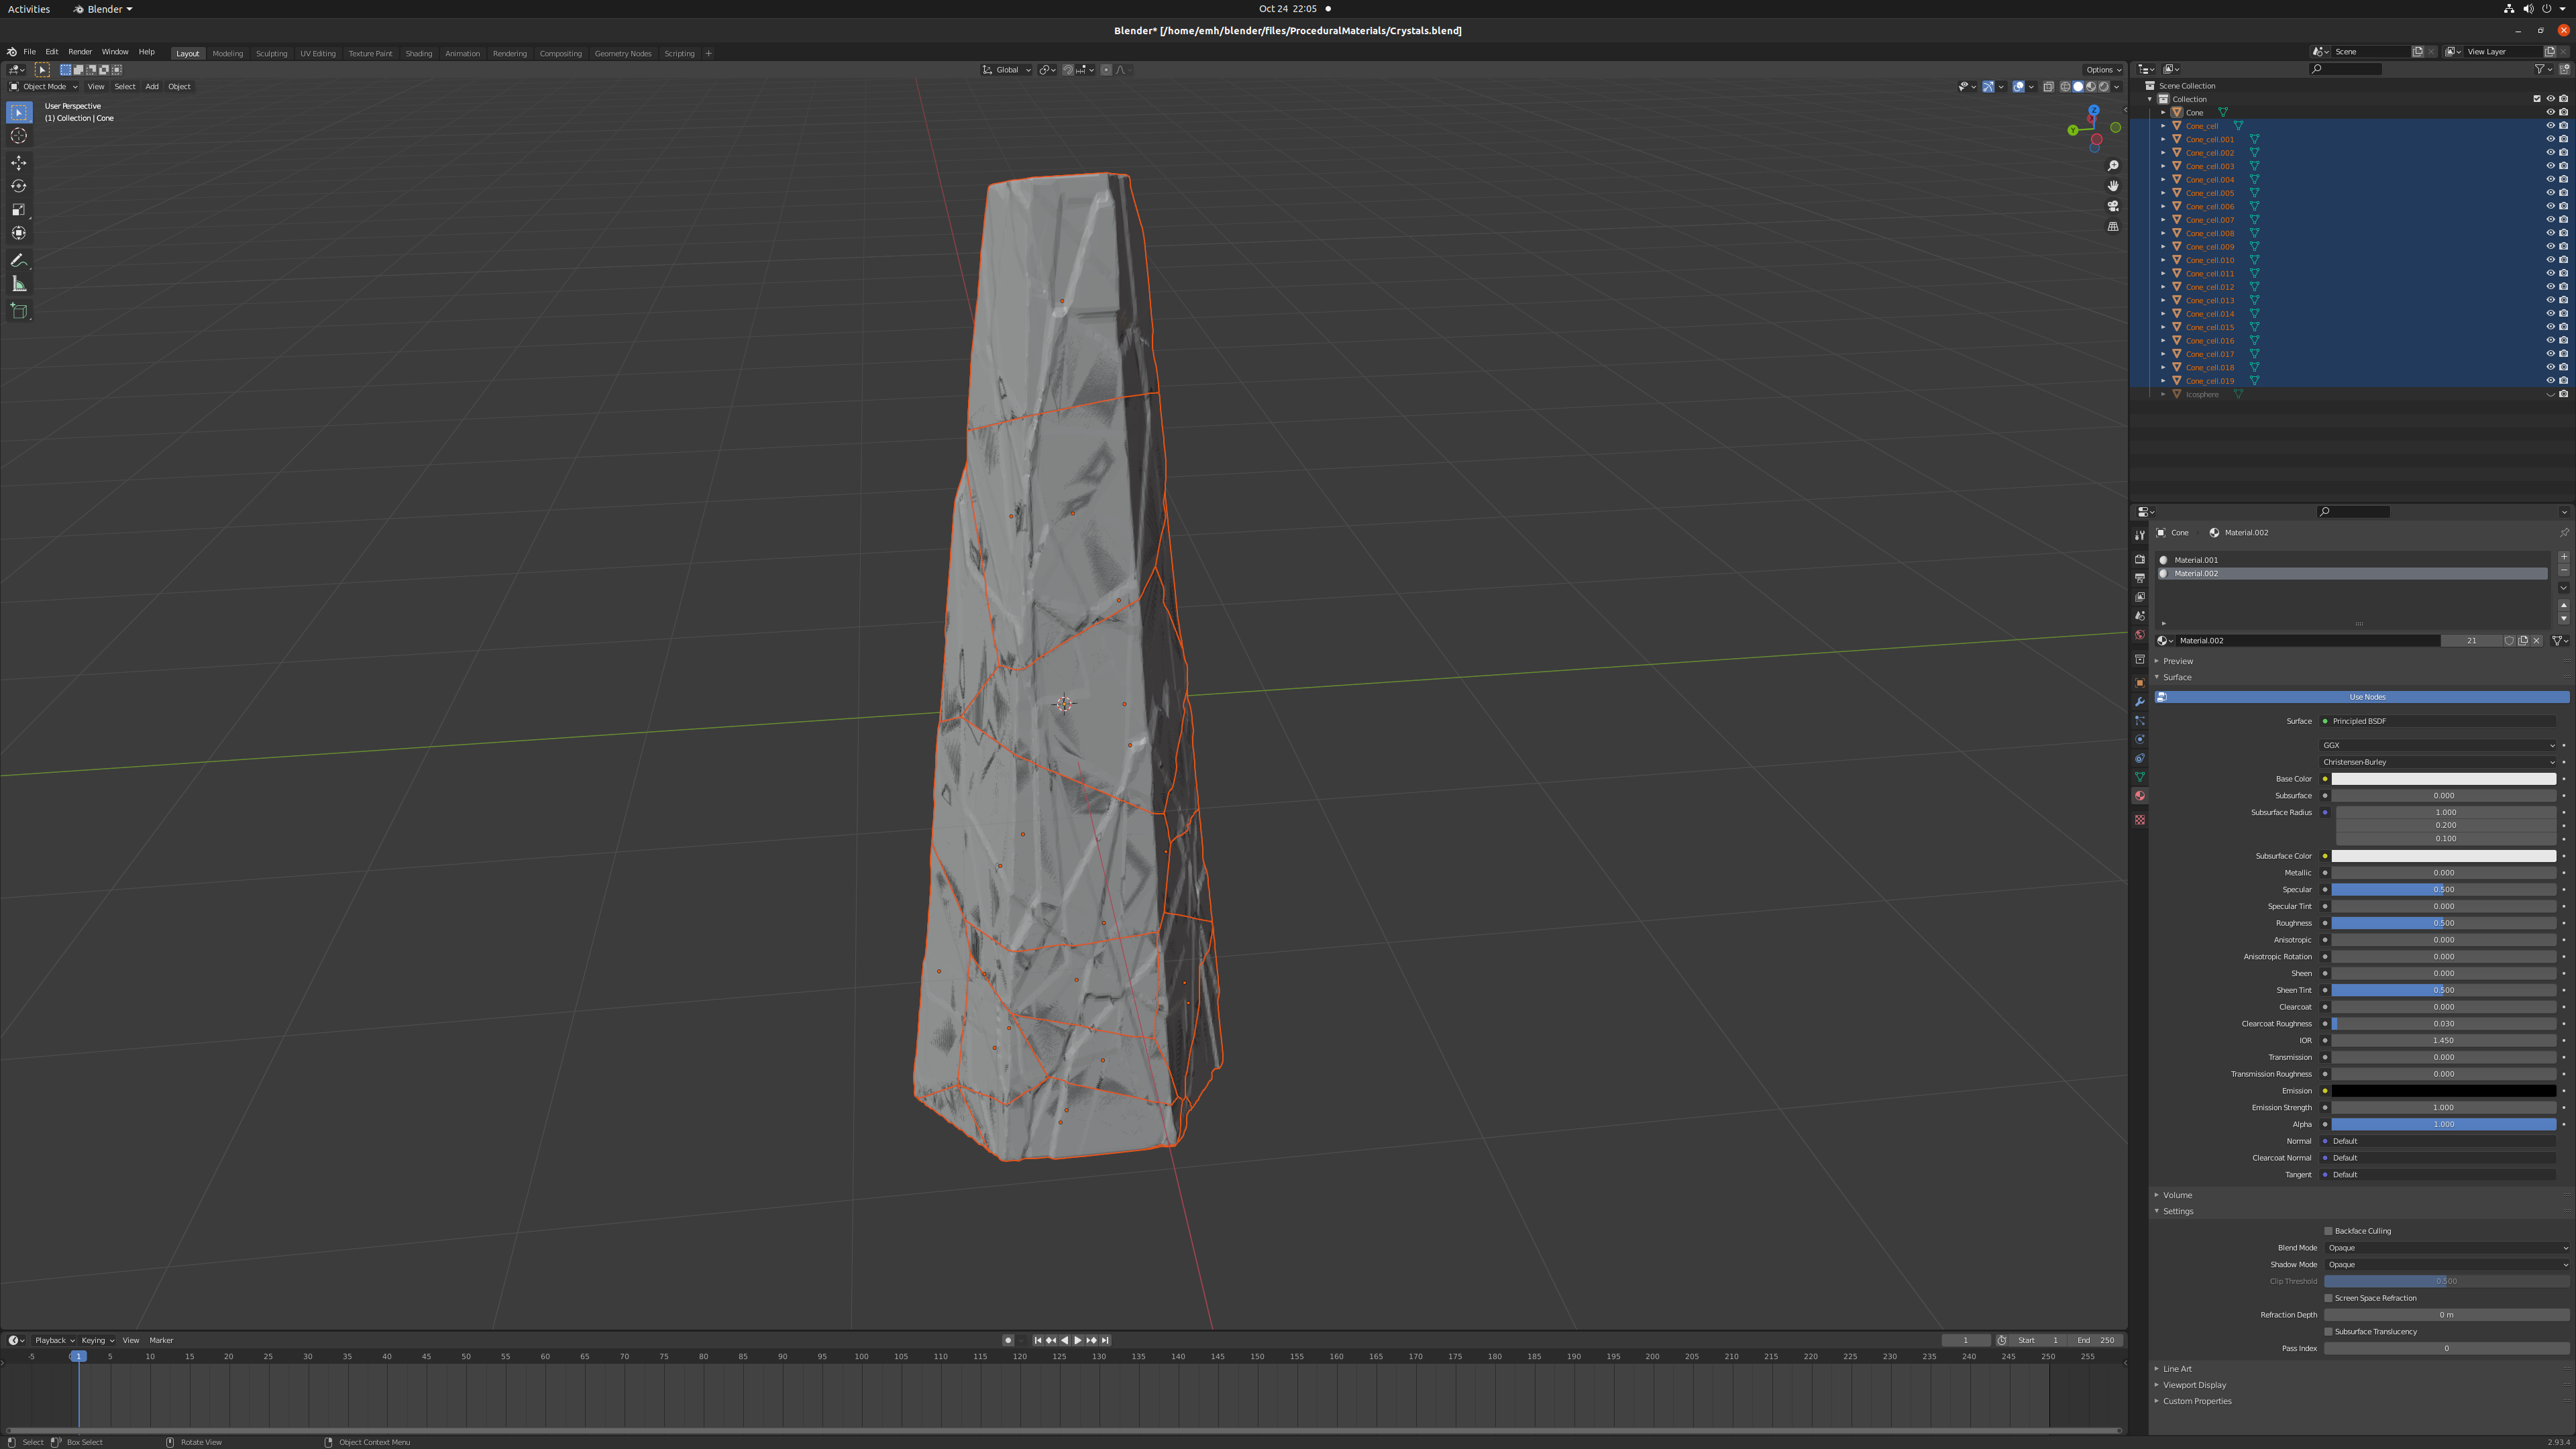Enable Subsurface Translucency checkbox
2576x1449 pixels.
[2328, 1332]
